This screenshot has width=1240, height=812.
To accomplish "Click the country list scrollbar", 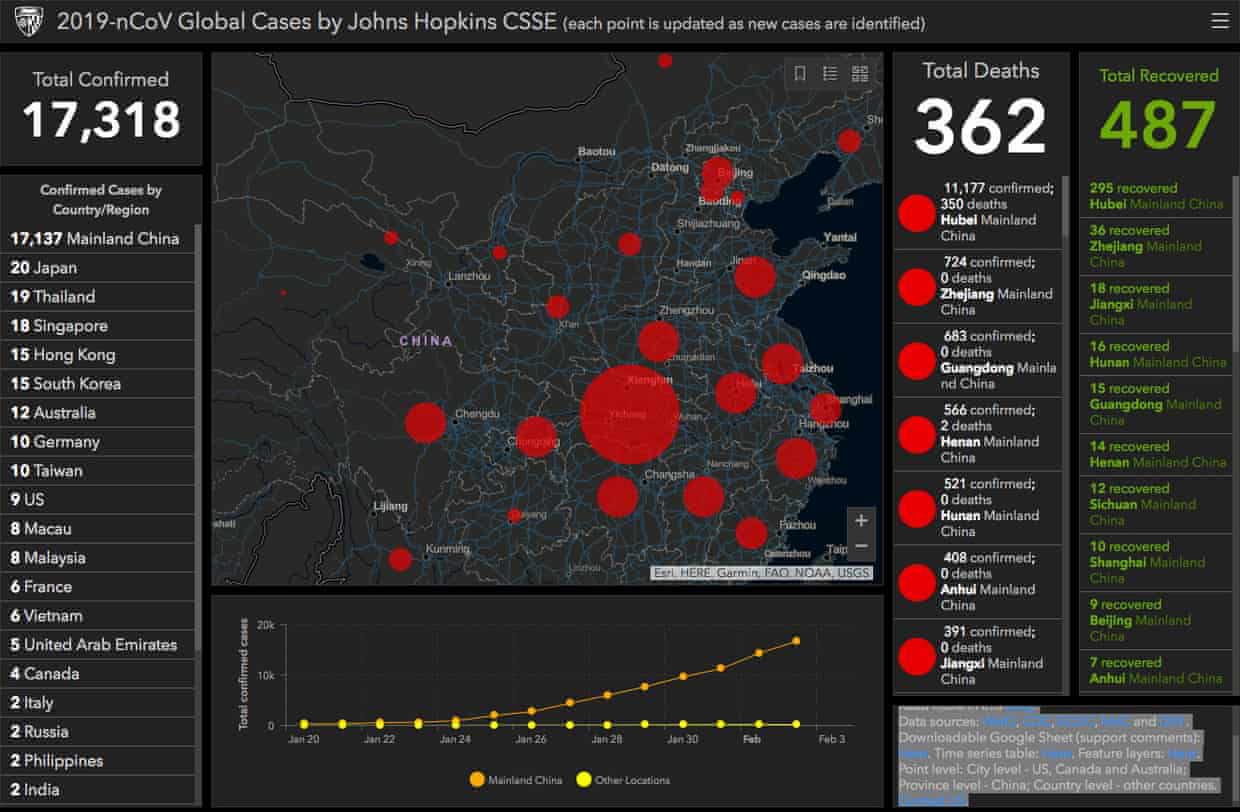I will (x=198, y=438).
